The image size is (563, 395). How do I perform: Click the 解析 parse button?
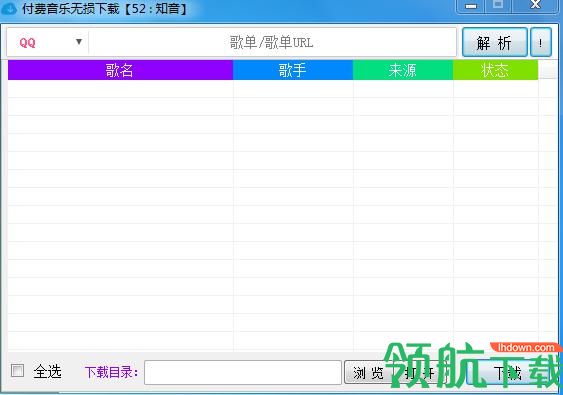[x=494, y=42]
